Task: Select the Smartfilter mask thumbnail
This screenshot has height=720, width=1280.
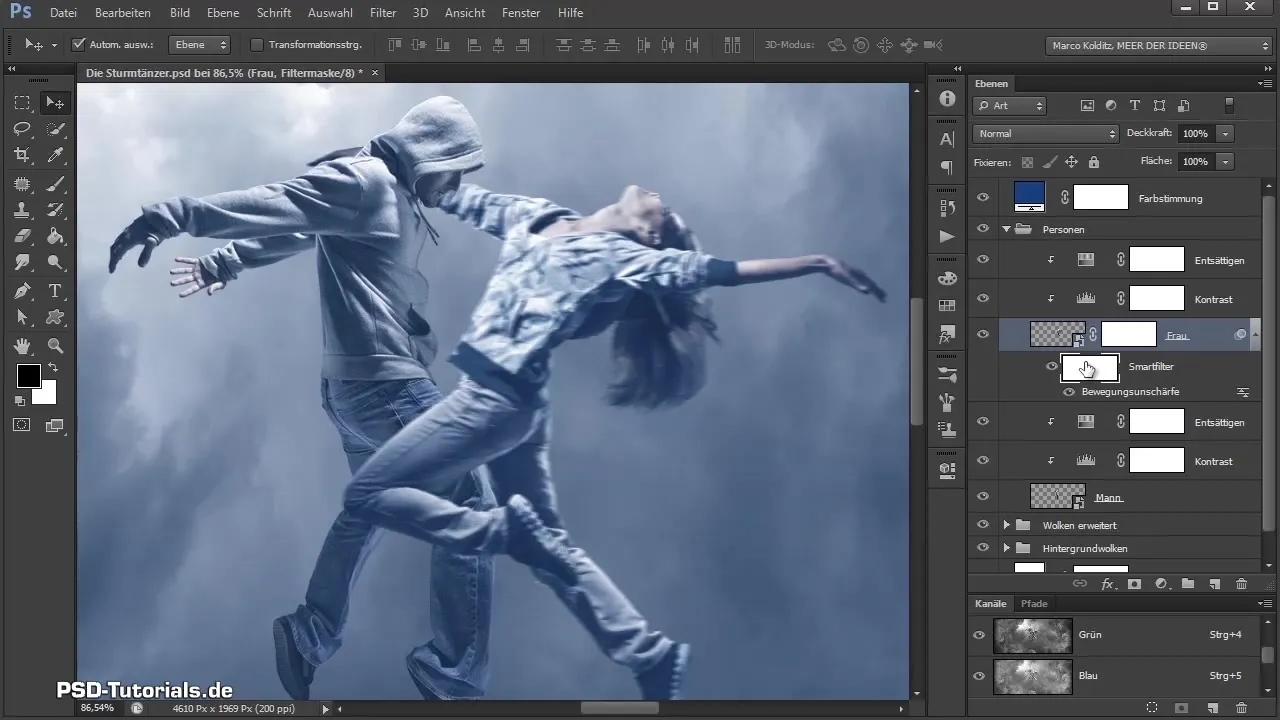Action: pos(1089,367)
